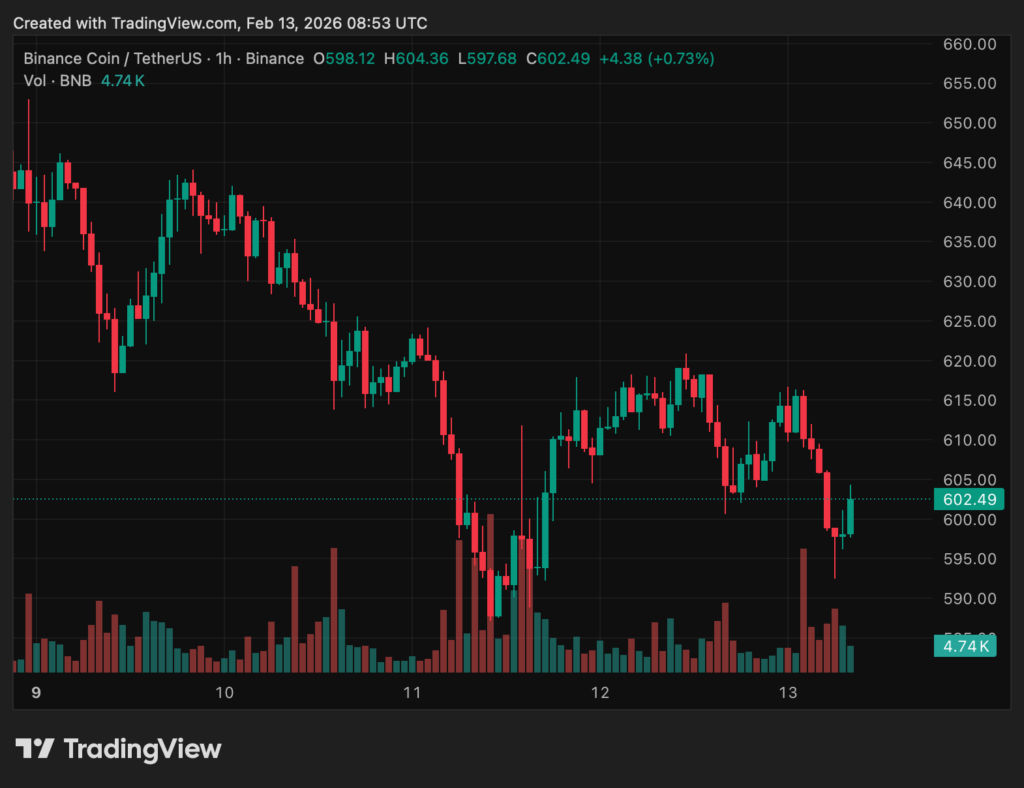Click the open value O598.12 in the legend
This screenshot has width=1024, height=788.
coord(344,59)
